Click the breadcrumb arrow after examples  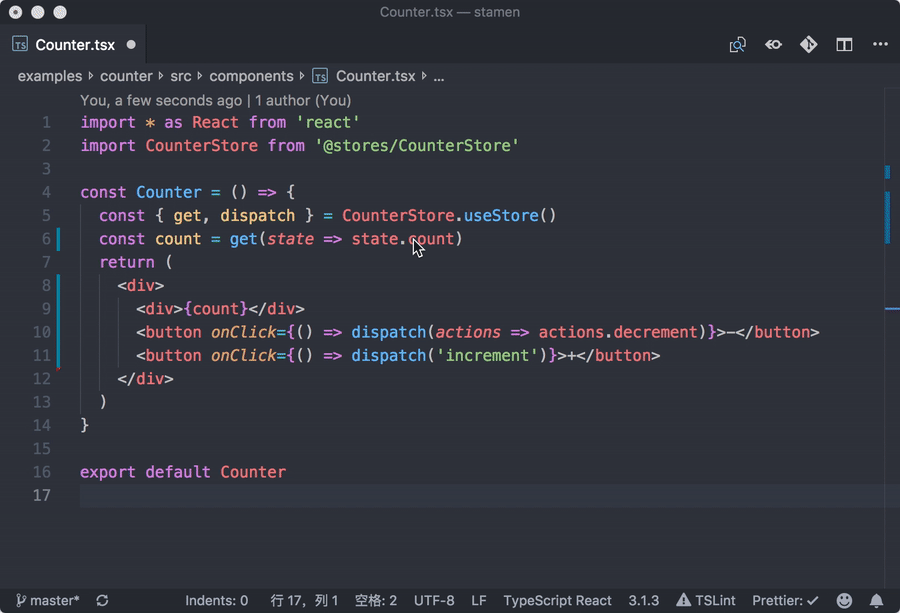click(91, 76)
